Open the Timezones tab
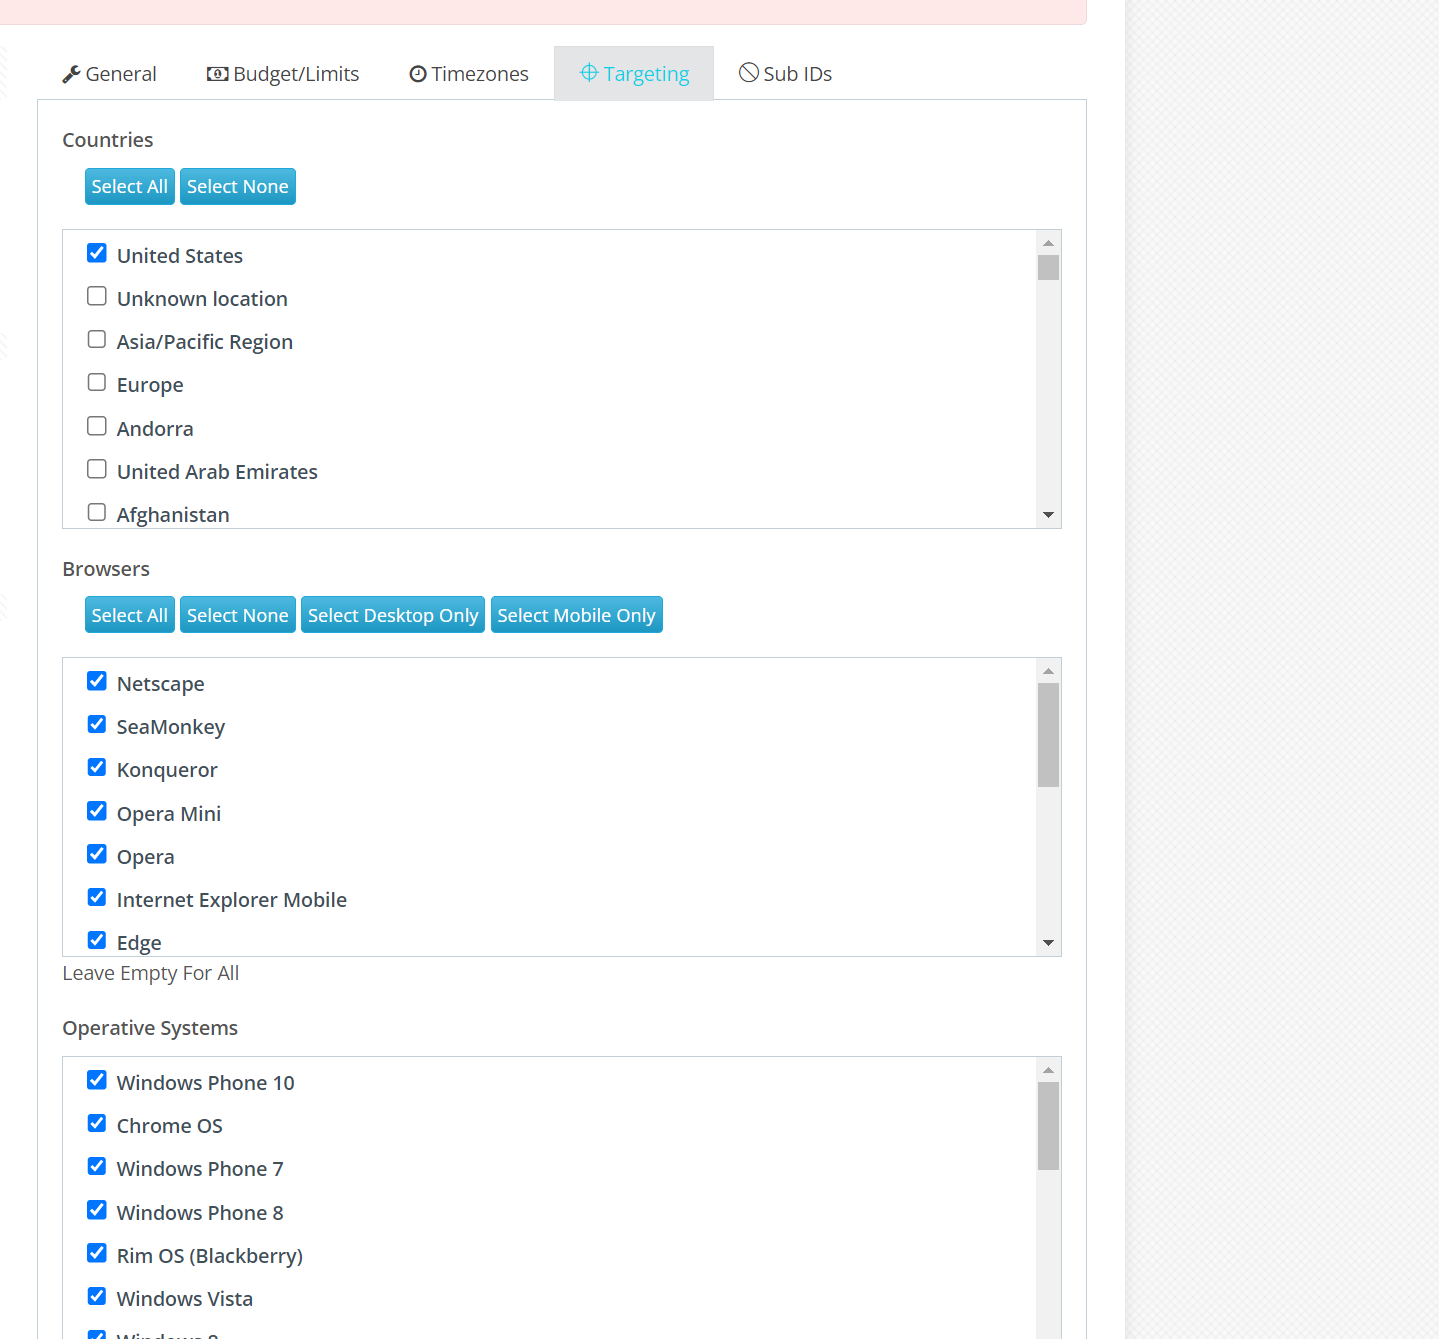The width and height of the screenshot is (1439, 1339). click(469, 74)
